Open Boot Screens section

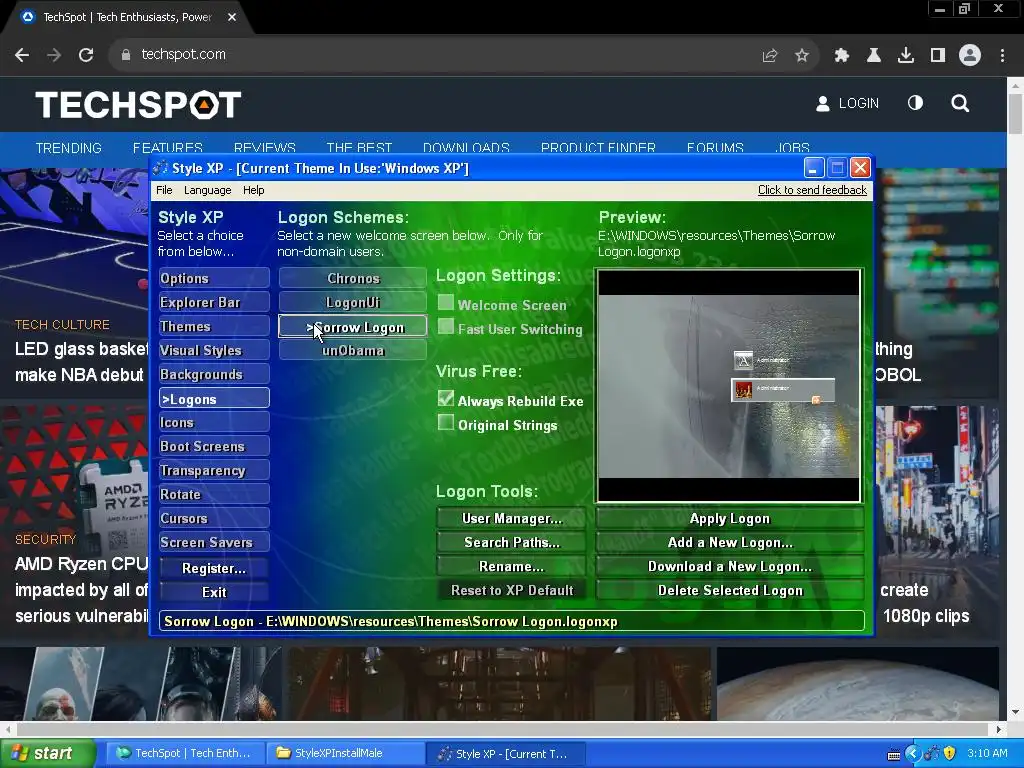tap(214, 446)
